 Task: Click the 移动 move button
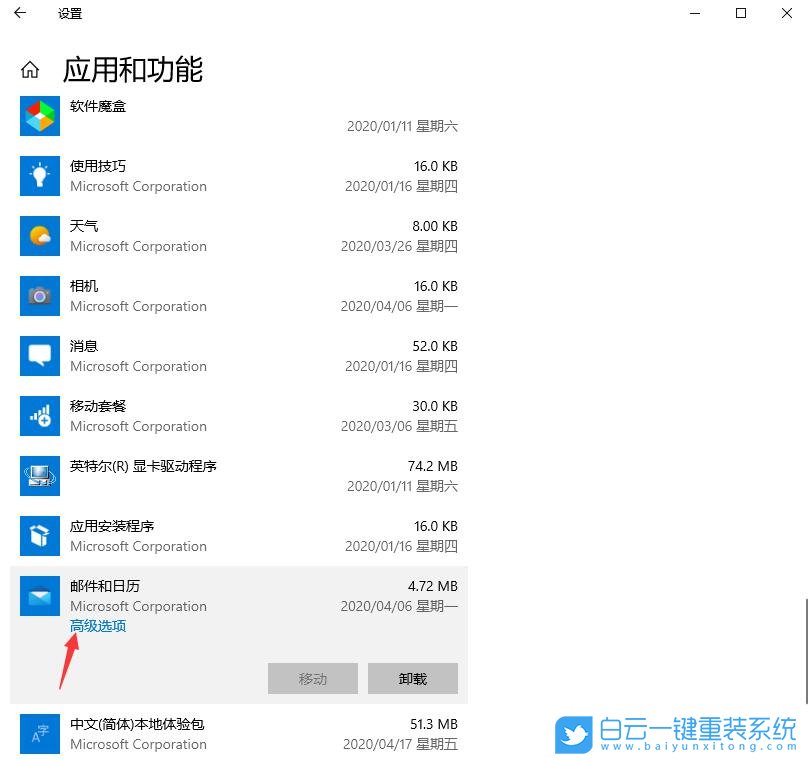311,678
